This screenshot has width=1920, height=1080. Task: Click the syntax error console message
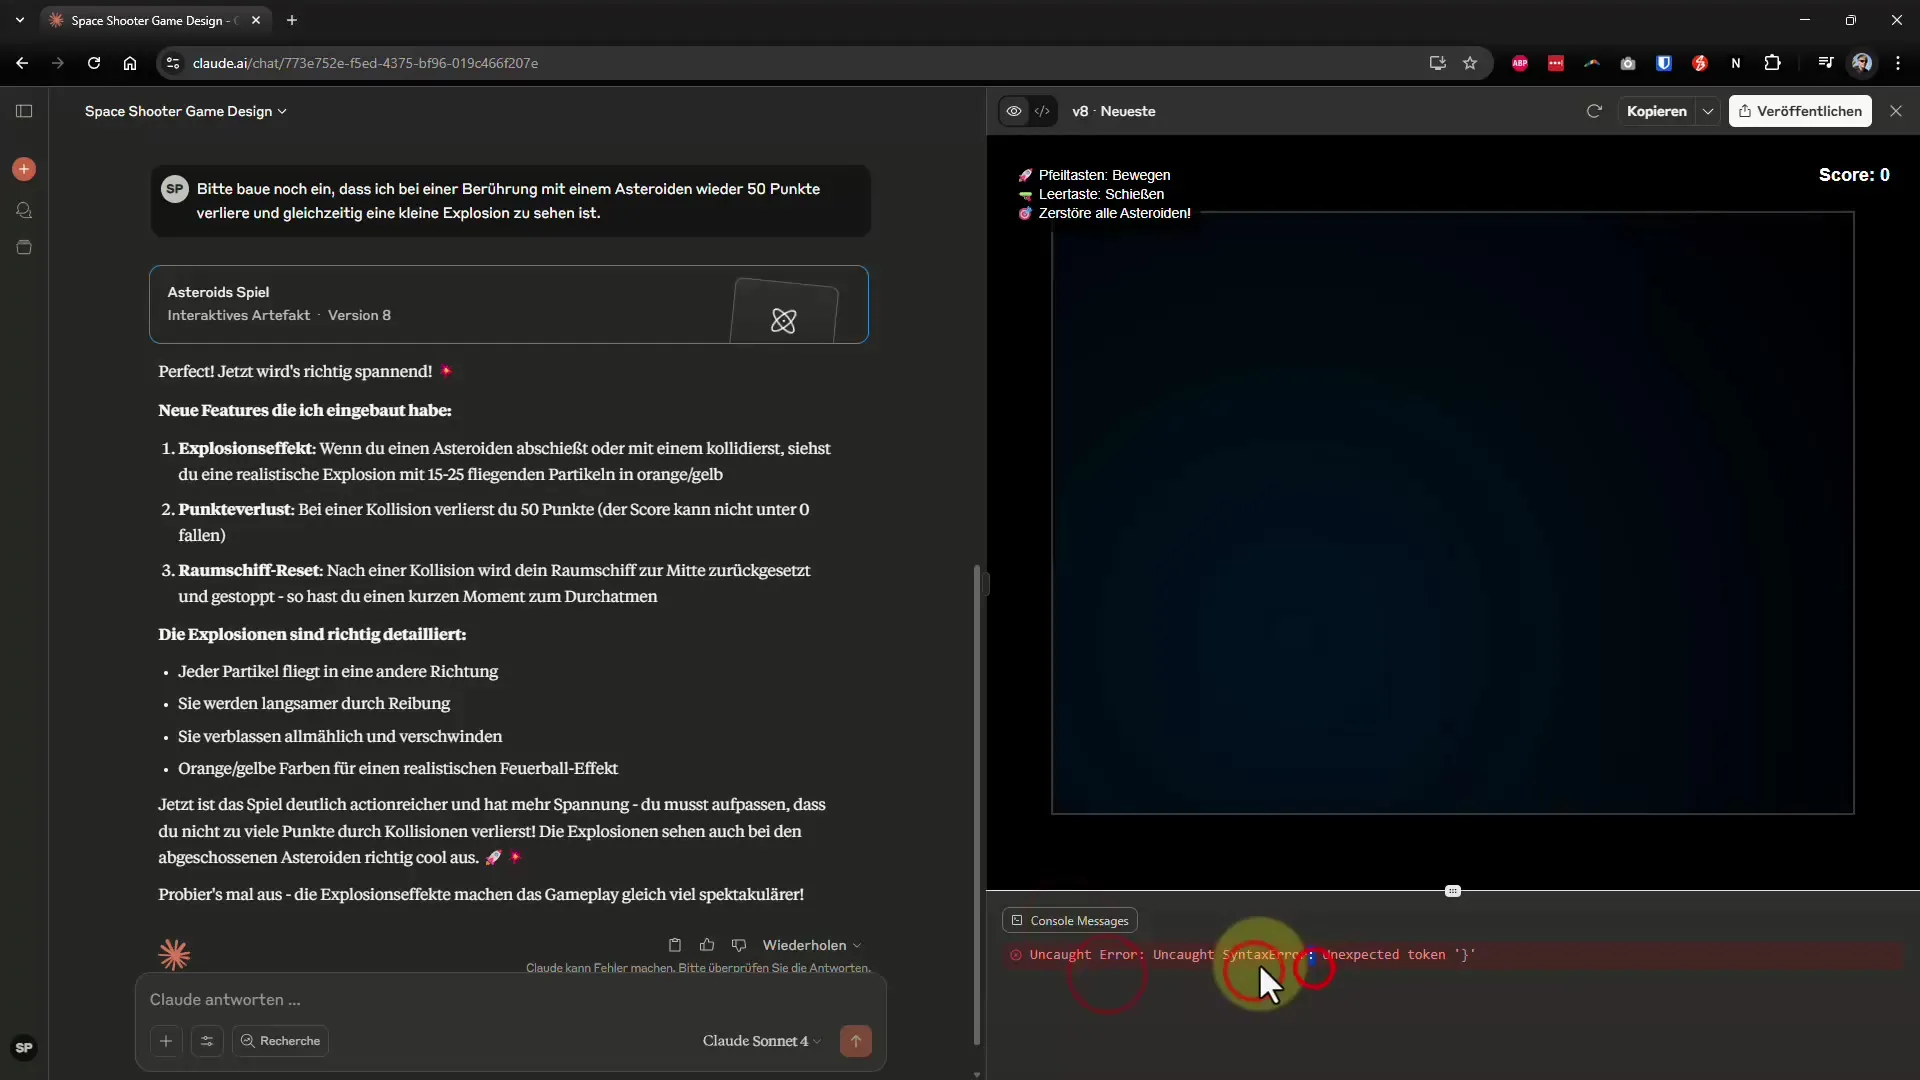click(x=1453, y=955)
